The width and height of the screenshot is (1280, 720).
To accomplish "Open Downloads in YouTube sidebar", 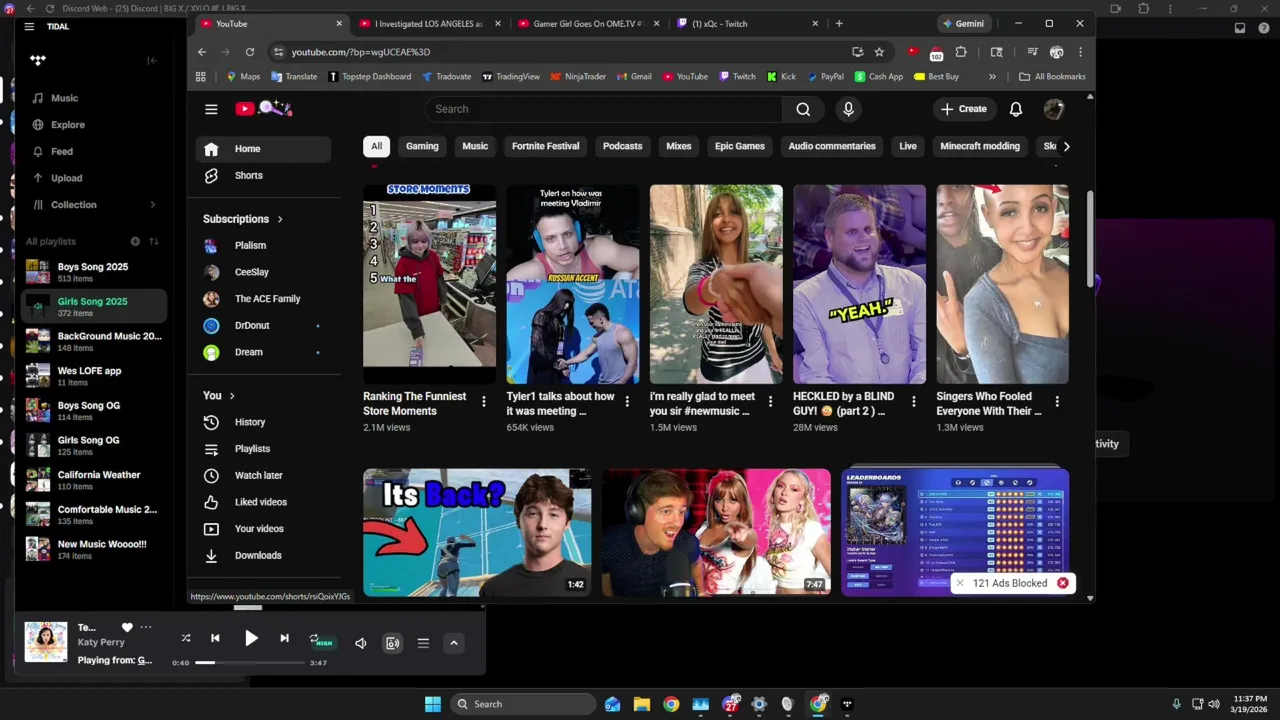I will point(264,555).
